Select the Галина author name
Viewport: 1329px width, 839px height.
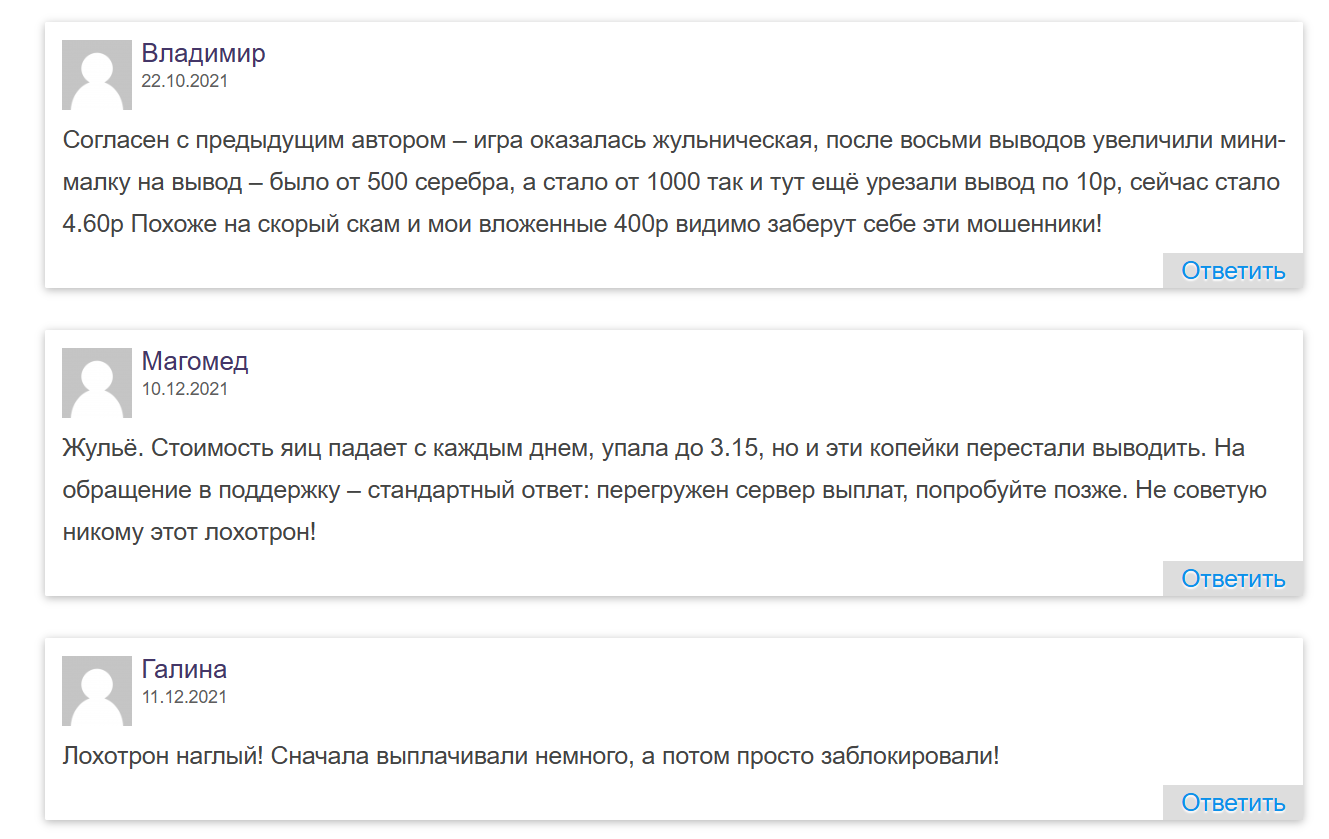point(184,669)
